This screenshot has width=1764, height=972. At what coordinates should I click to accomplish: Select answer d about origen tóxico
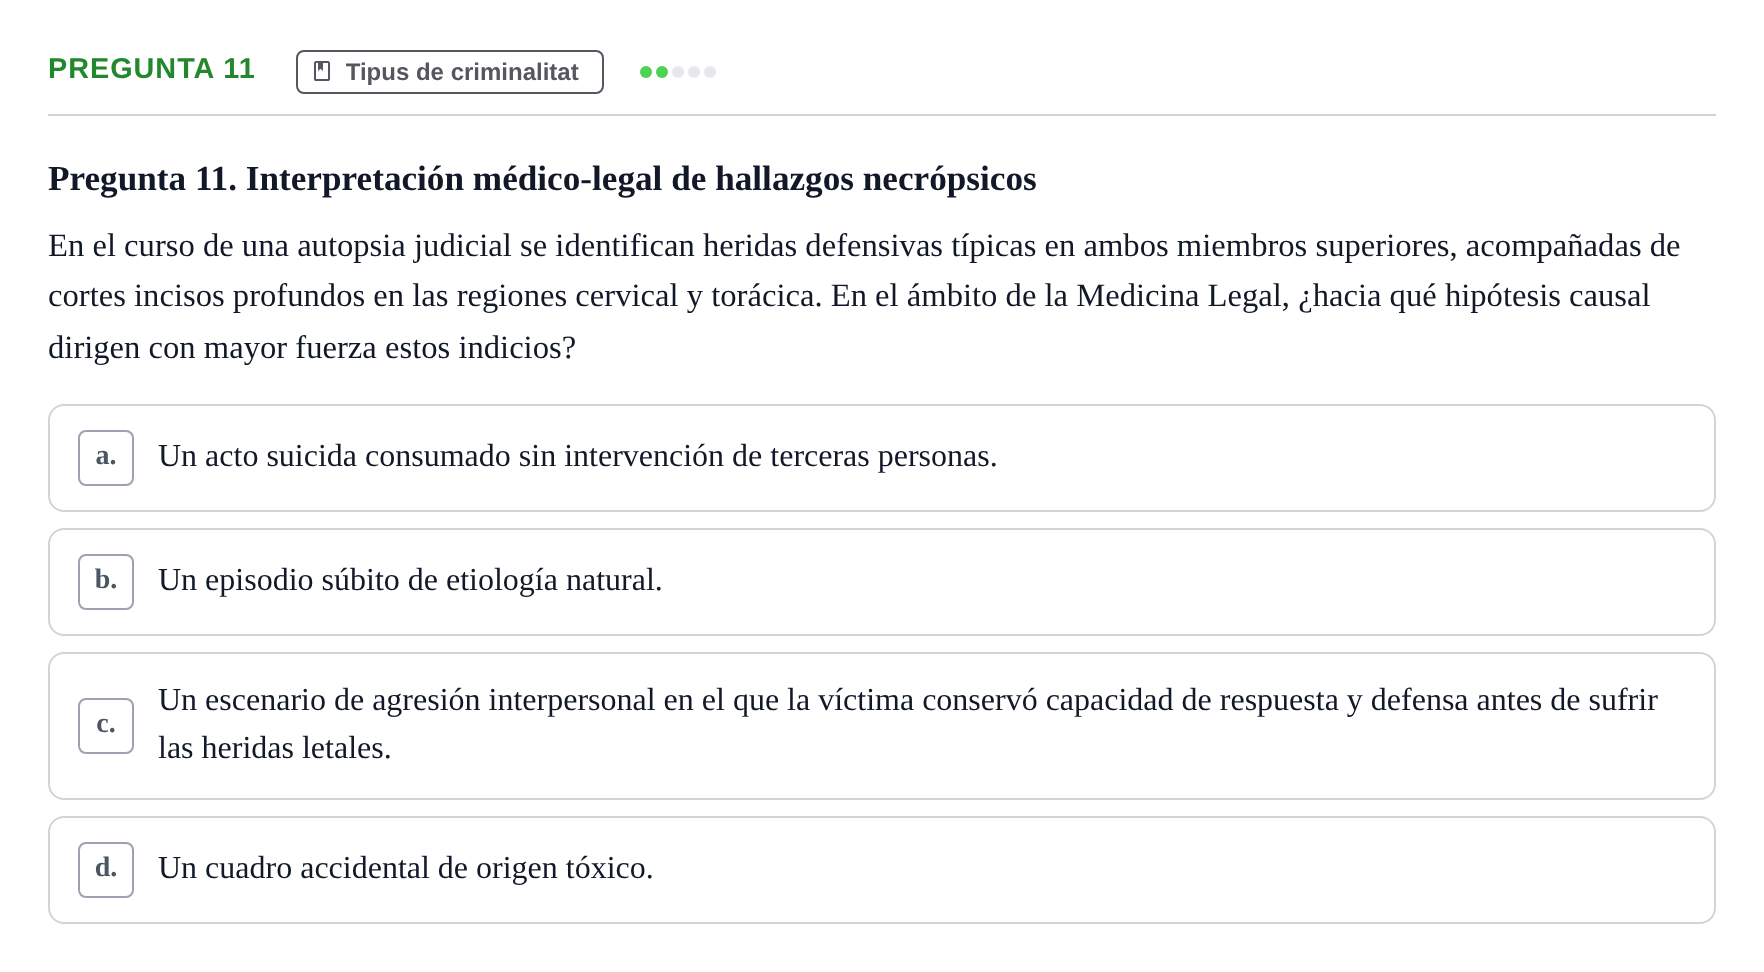pos(882,870)
